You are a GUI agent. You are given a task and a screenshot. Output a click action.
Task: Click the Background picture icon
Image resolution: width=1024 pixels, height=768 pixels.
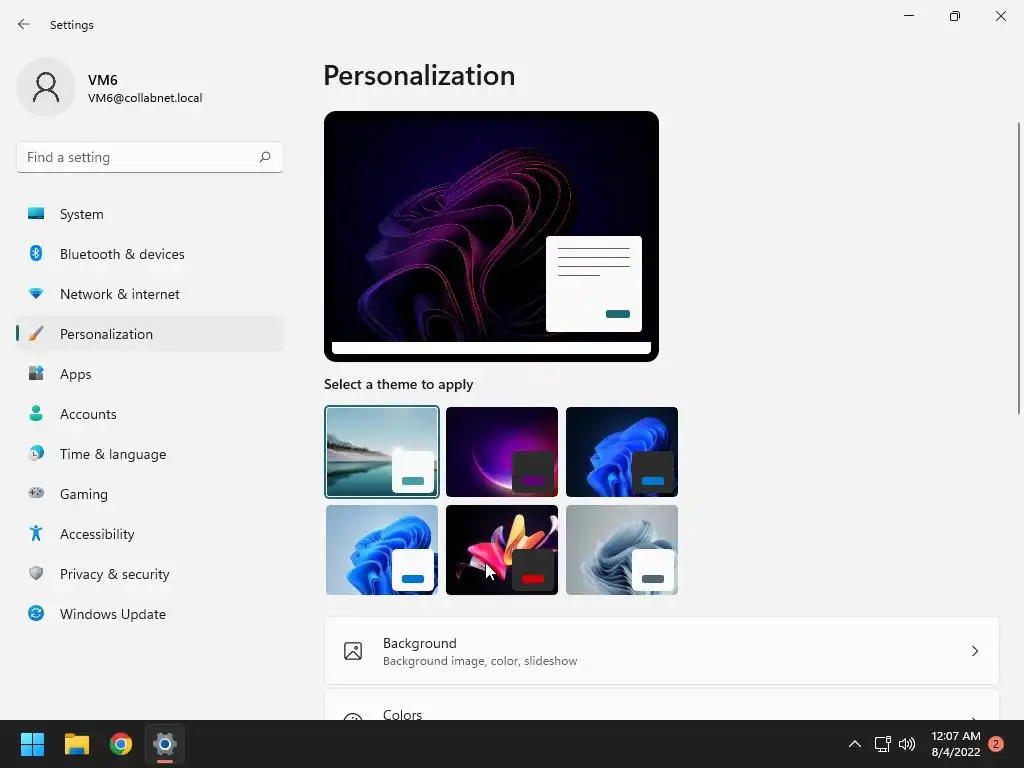pos(353,650)
